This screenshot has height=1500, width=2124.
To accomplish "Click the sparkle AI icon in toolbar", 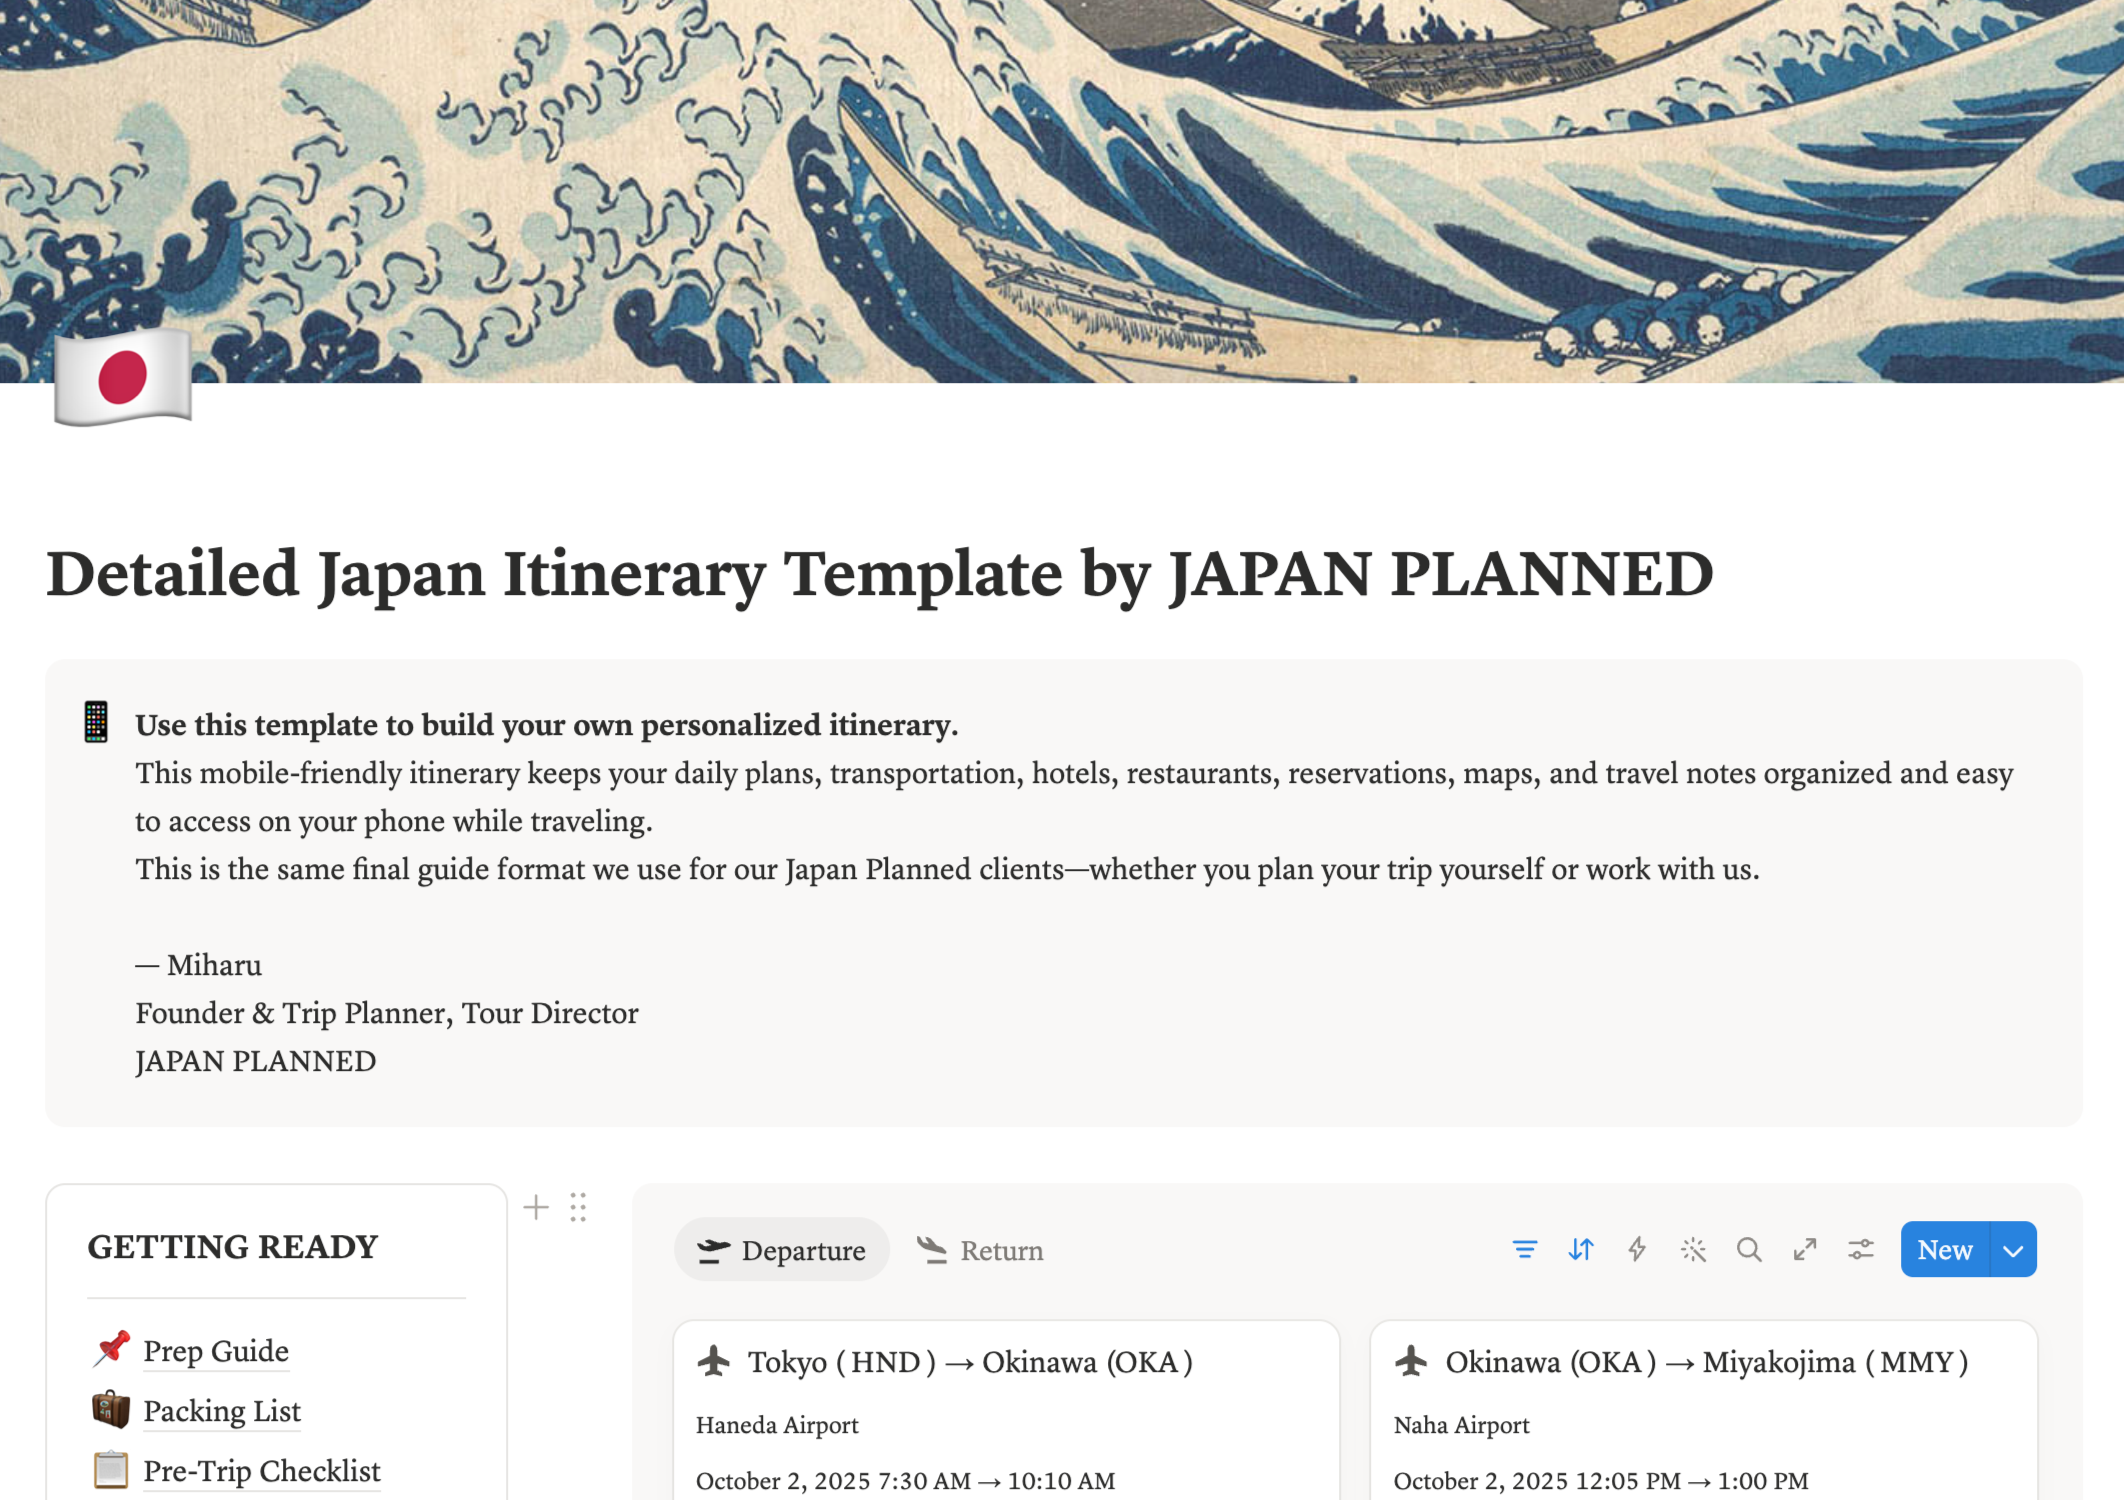I will [x=1693, y=1249].
